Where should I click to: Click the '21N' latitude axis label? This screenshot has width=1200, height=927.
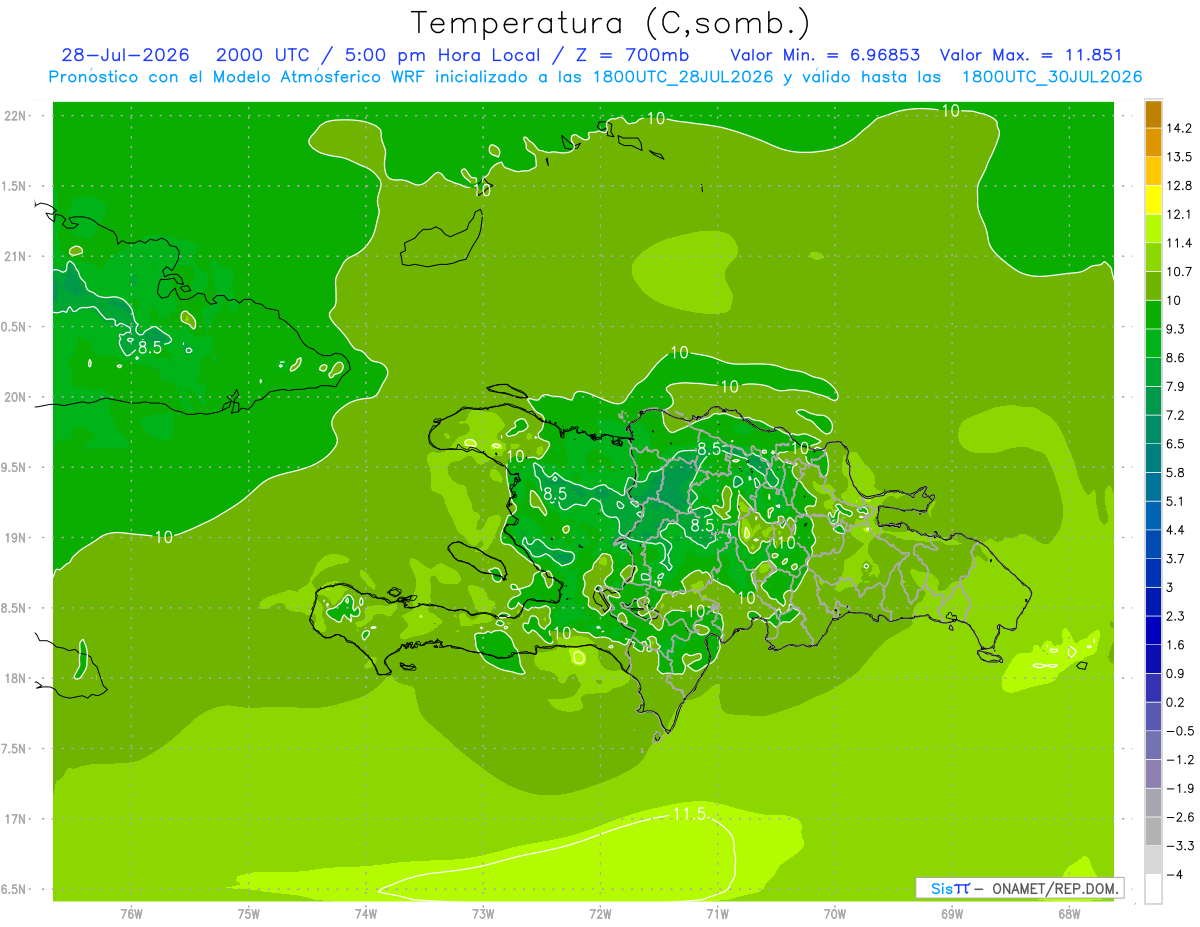point(17,256)
